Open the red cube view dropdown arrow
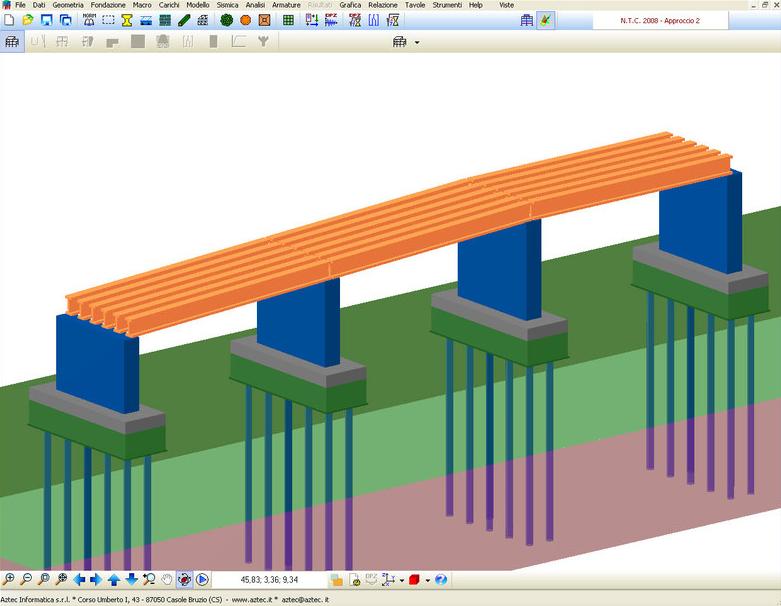 tap(427, 580)
